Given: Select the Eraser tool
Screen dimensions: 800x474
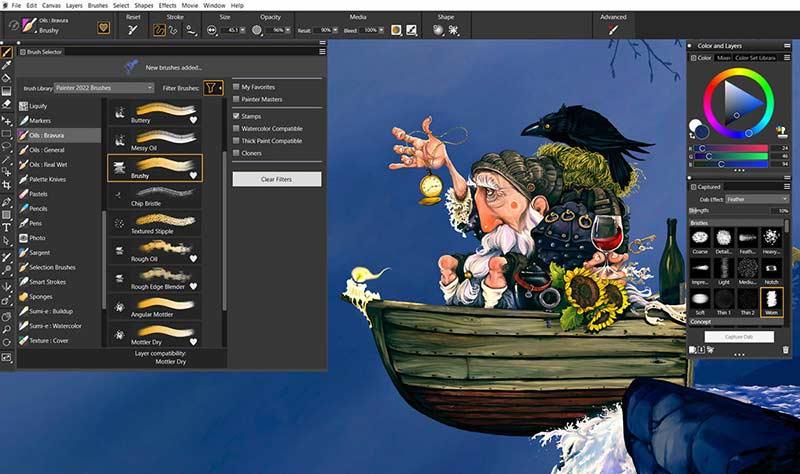Looking at the screenshot, I should point(6,104).
